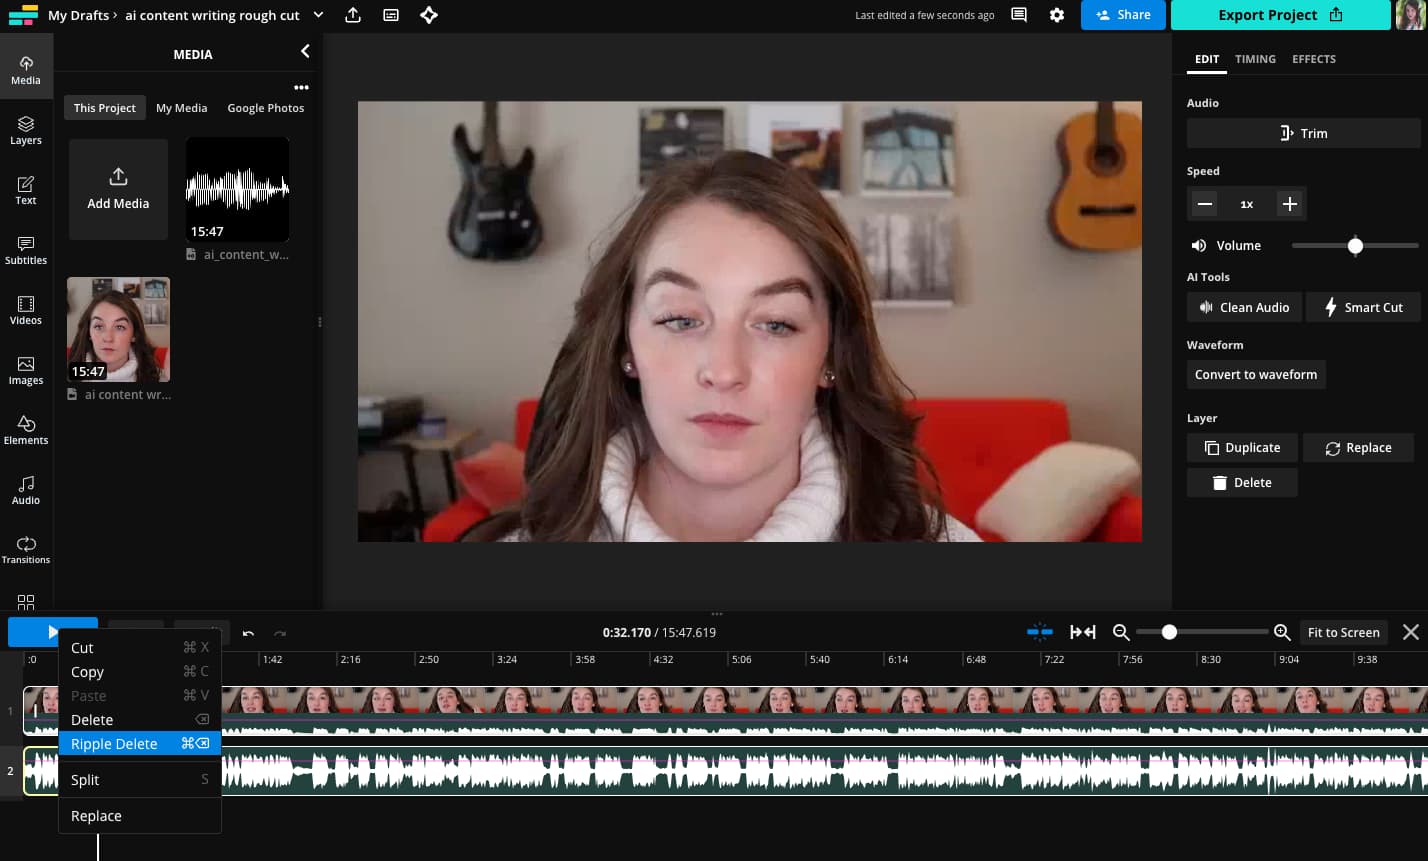Zoom out the timeline with the magnifier icon
This screenshot has width=1428, height=861.
(1121, 632)
